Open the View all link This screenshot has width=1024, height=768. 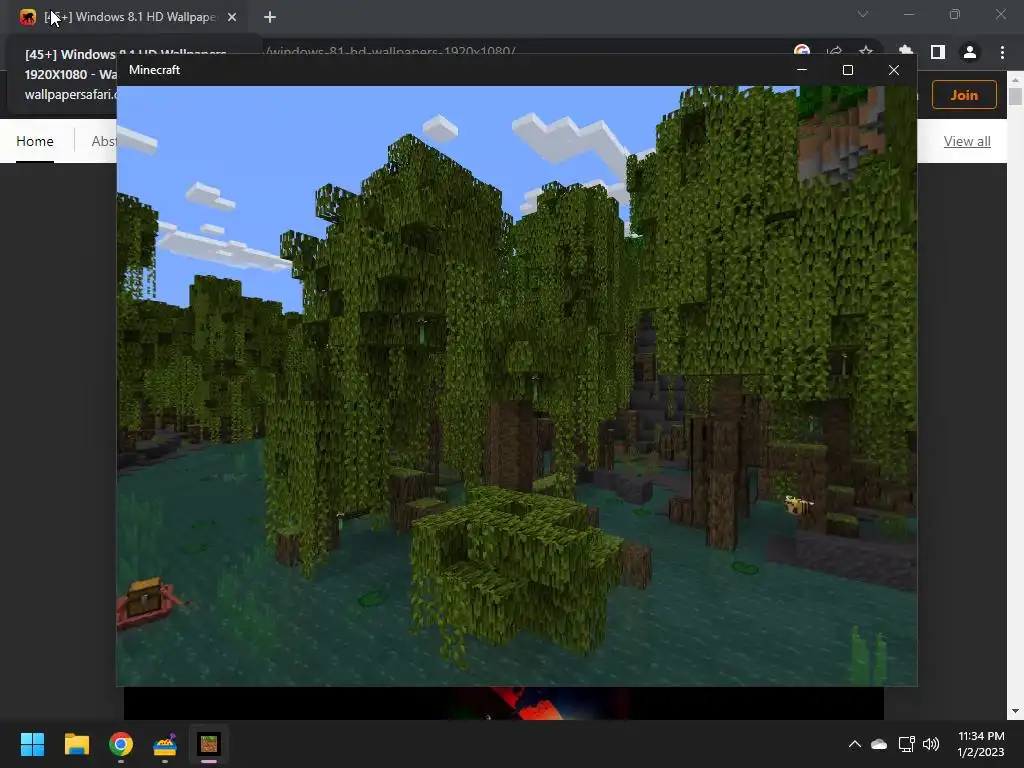pyautogui.click(x=967, y=141)
